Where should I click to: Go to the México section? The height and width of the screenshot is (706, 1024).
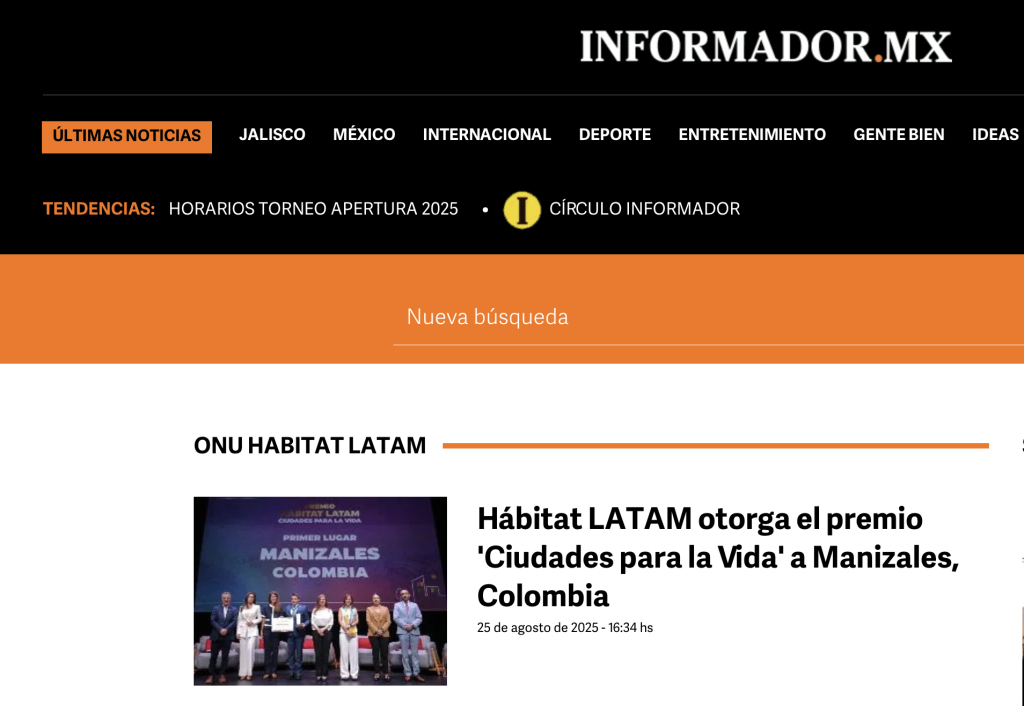click(364, 135)
